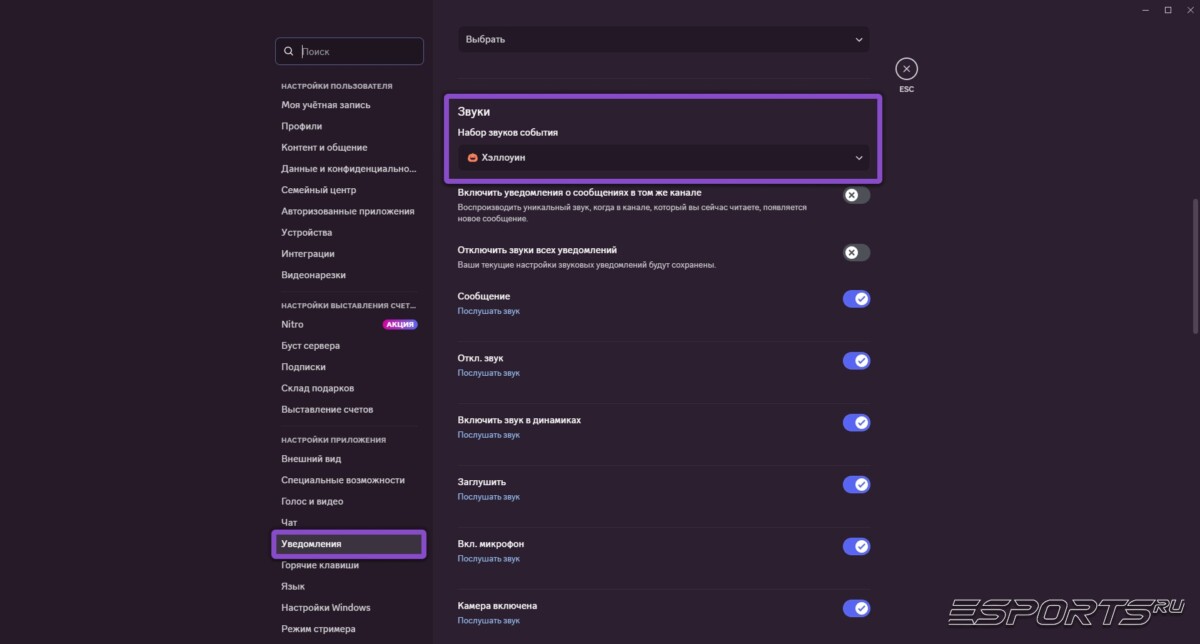Click "Послушать звук" under Сообщение
Viewport: 1200px width, 644px height.
coord(488,311)
